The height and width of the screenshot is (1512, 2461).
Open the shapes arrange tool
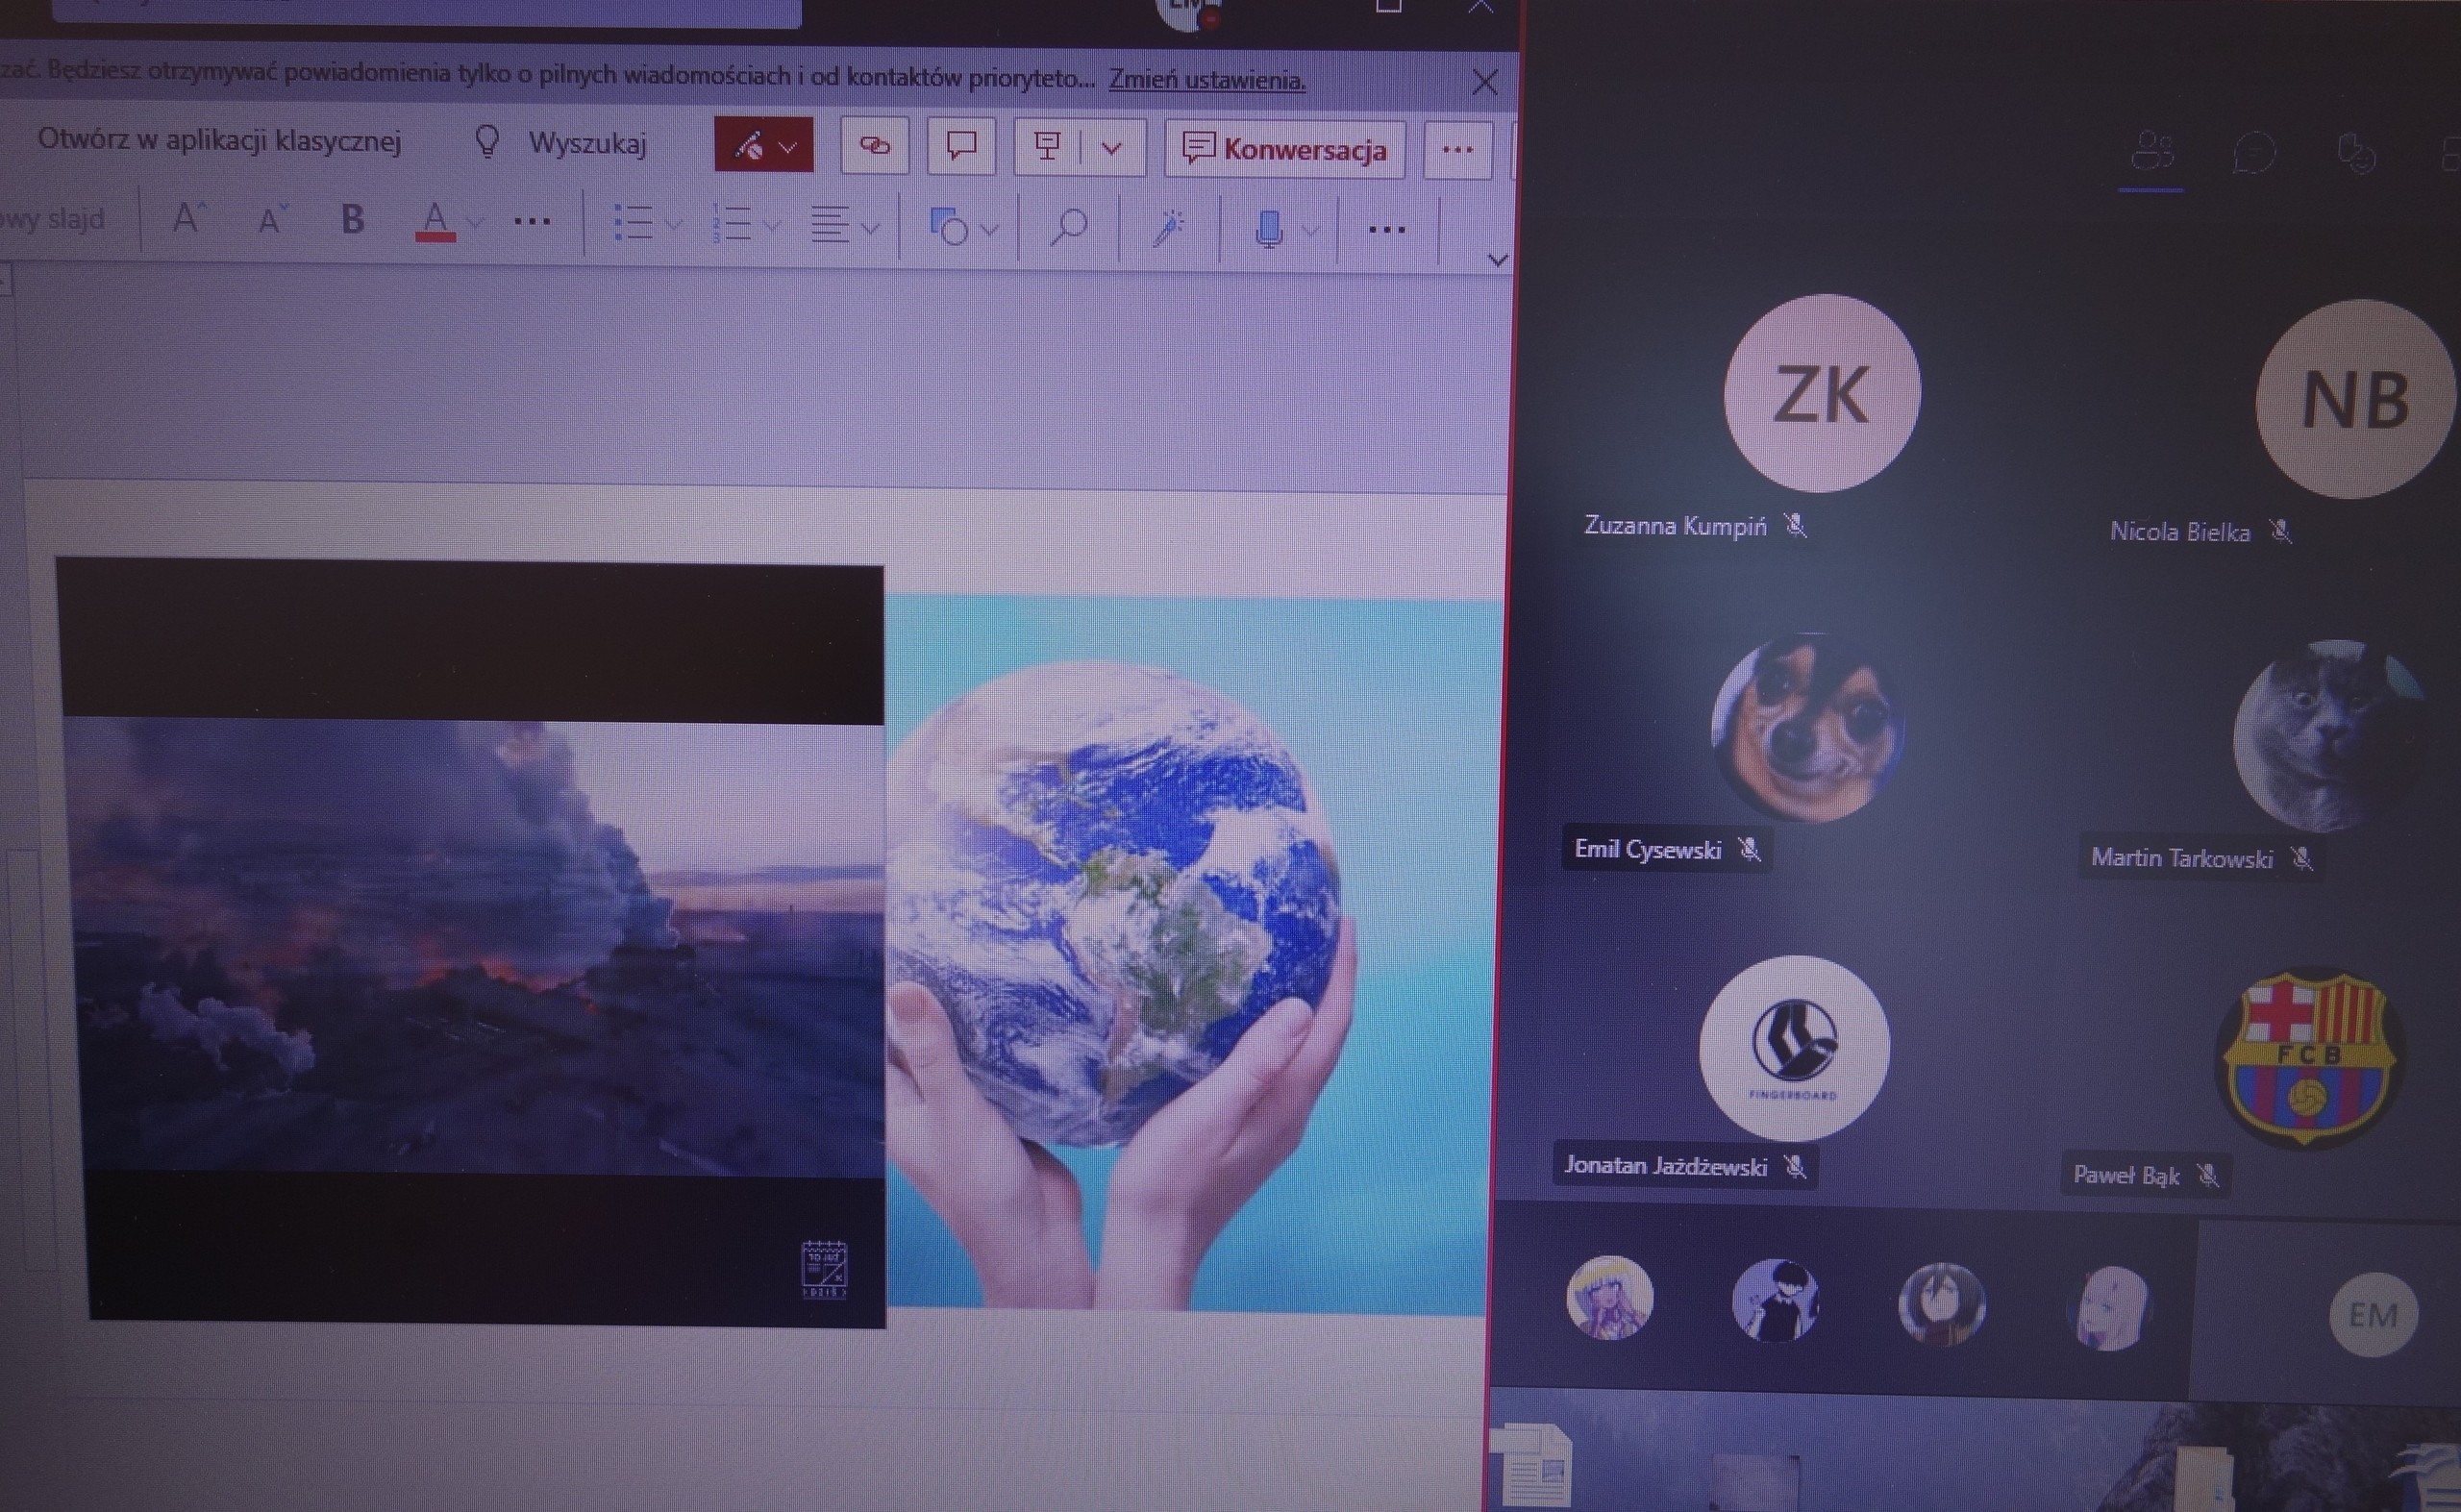(x=950, y=228)
